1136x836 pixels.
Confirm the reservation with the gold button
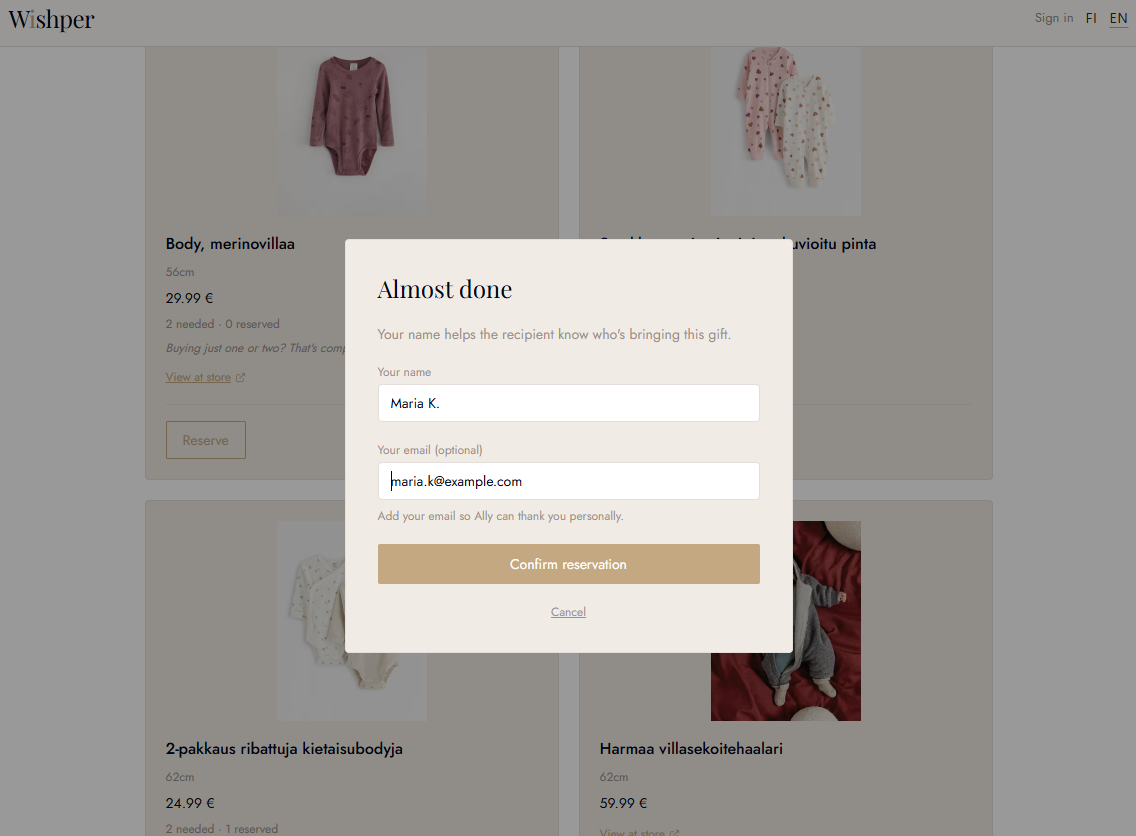pyautogui.click(x=568, y=564)
